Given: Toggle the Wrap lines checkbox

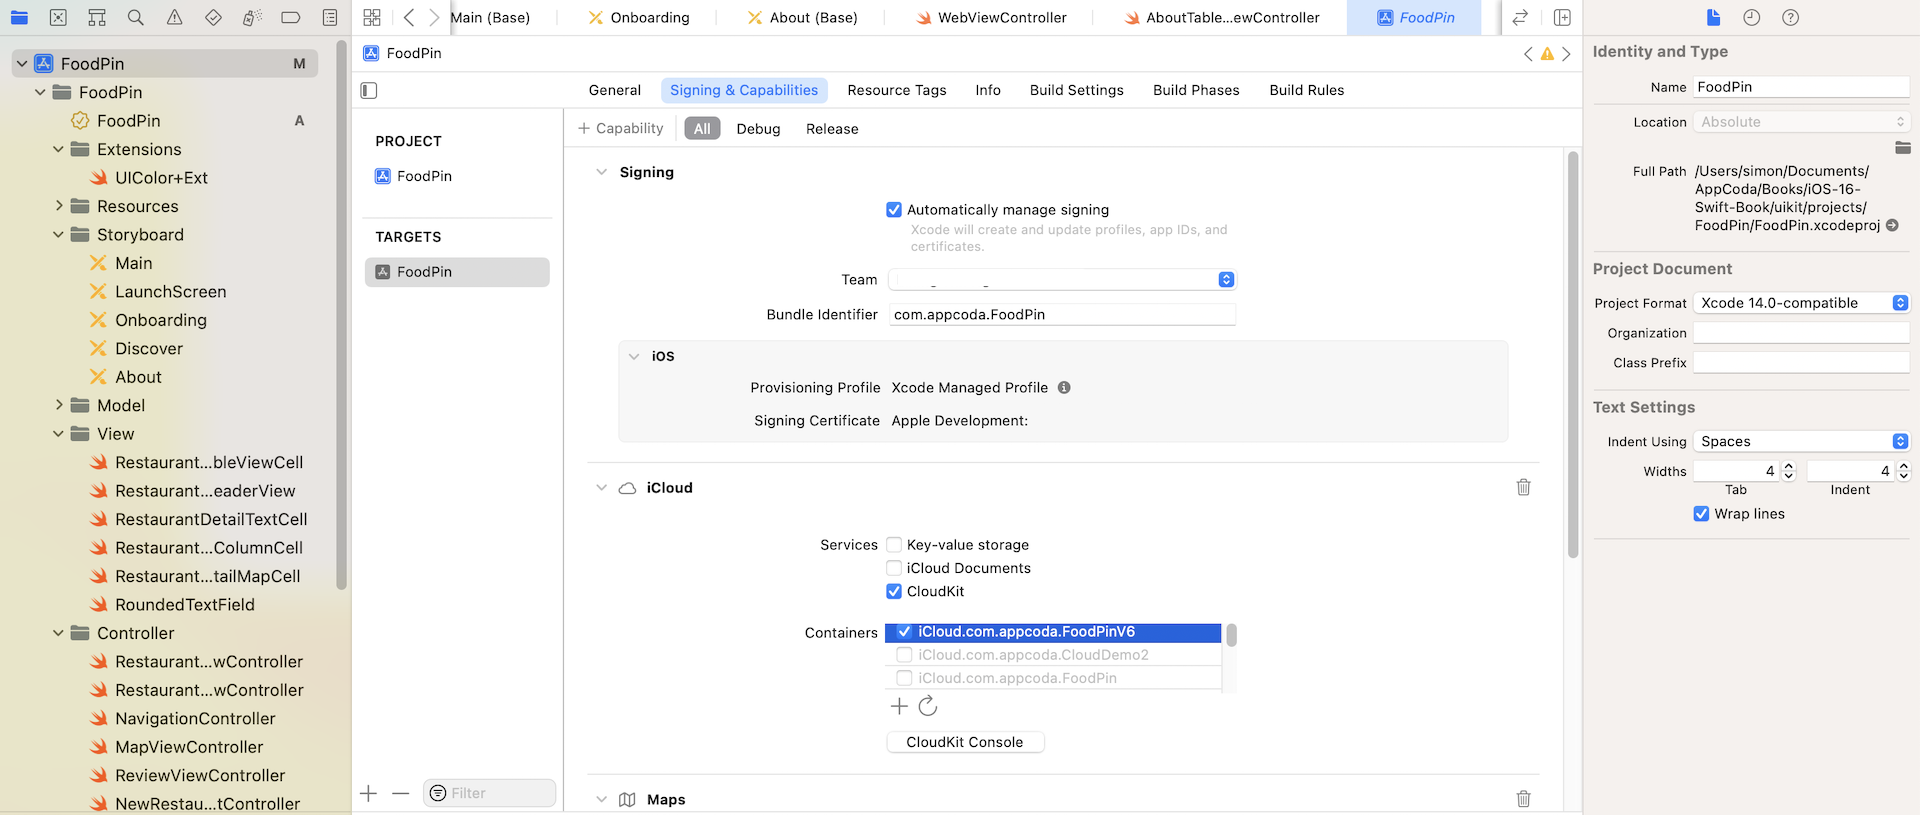Looking at the screenshot, I should 1701,514.
